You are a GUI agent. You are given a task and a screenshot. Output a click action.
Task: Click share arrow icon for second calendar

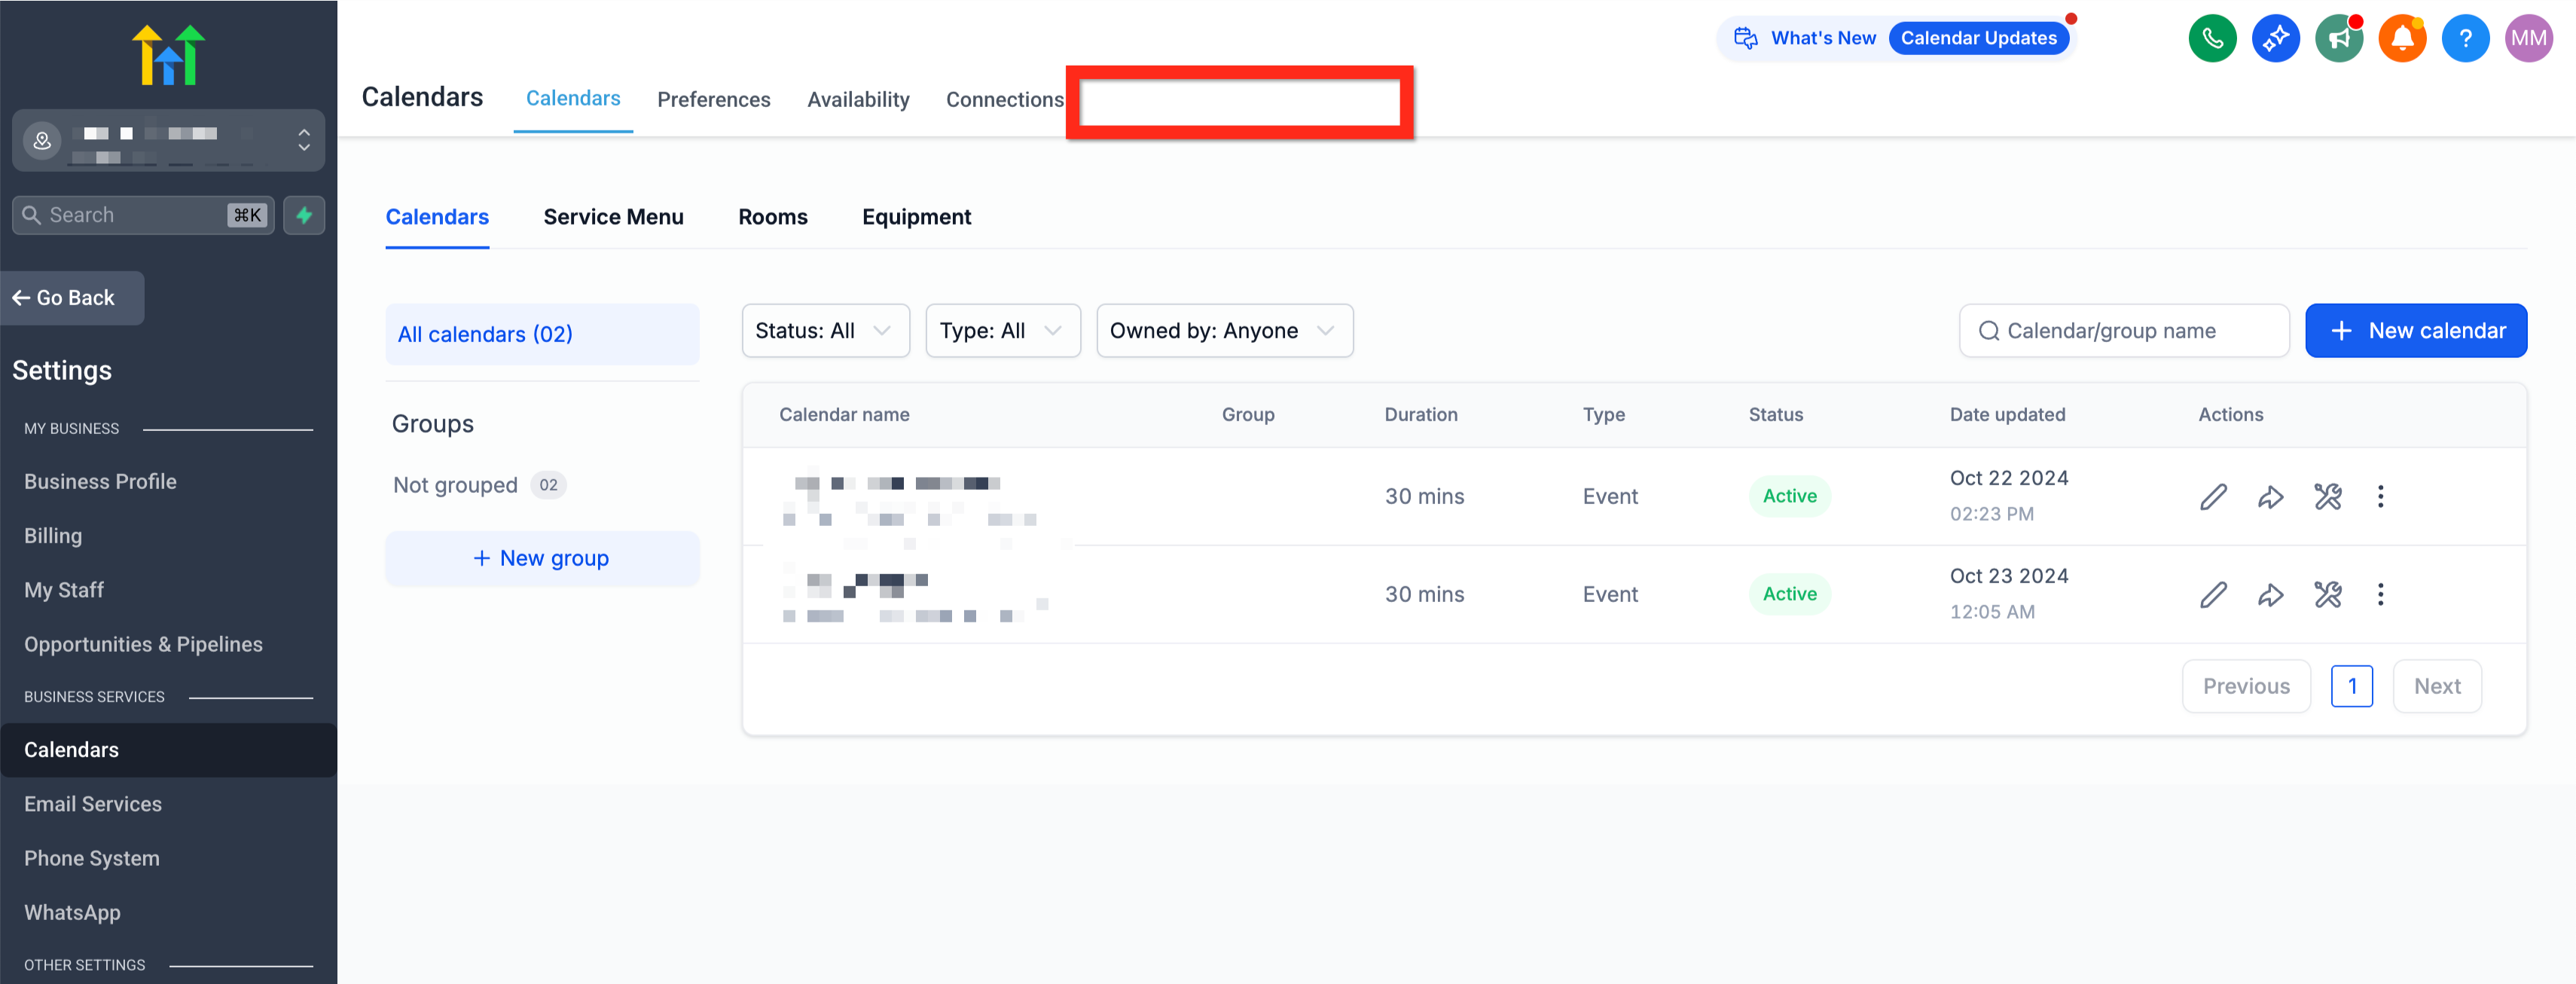click(2270, 595)
